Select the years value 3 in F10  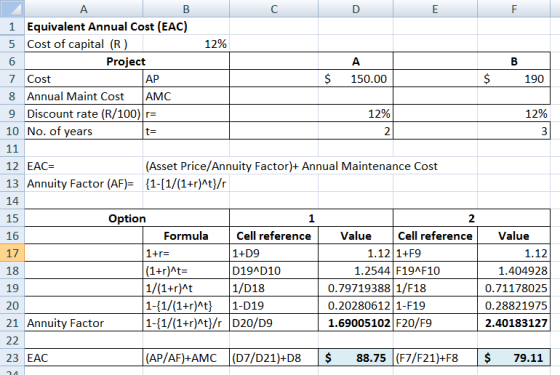pyautogui.click(x=514, y=131)
